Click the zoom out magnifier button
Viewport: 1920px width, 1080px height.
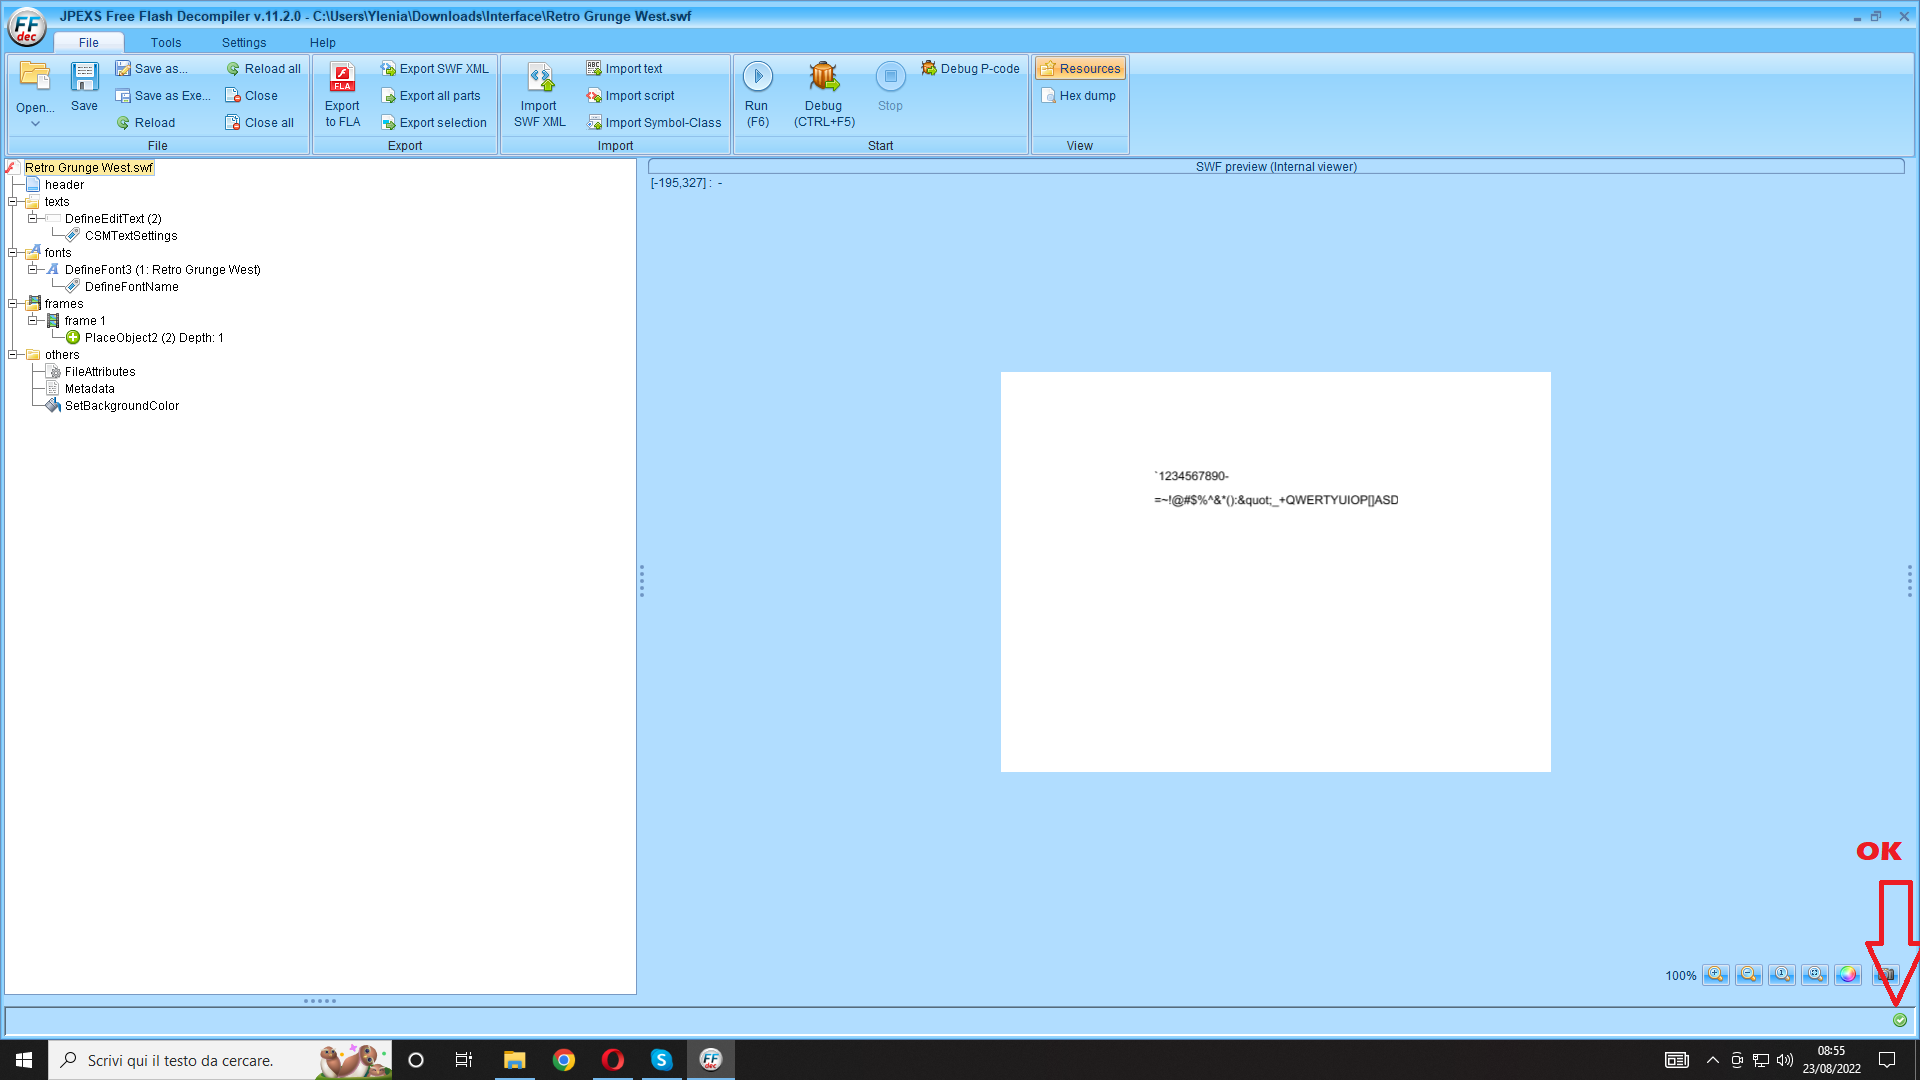tap(1749, 975)
